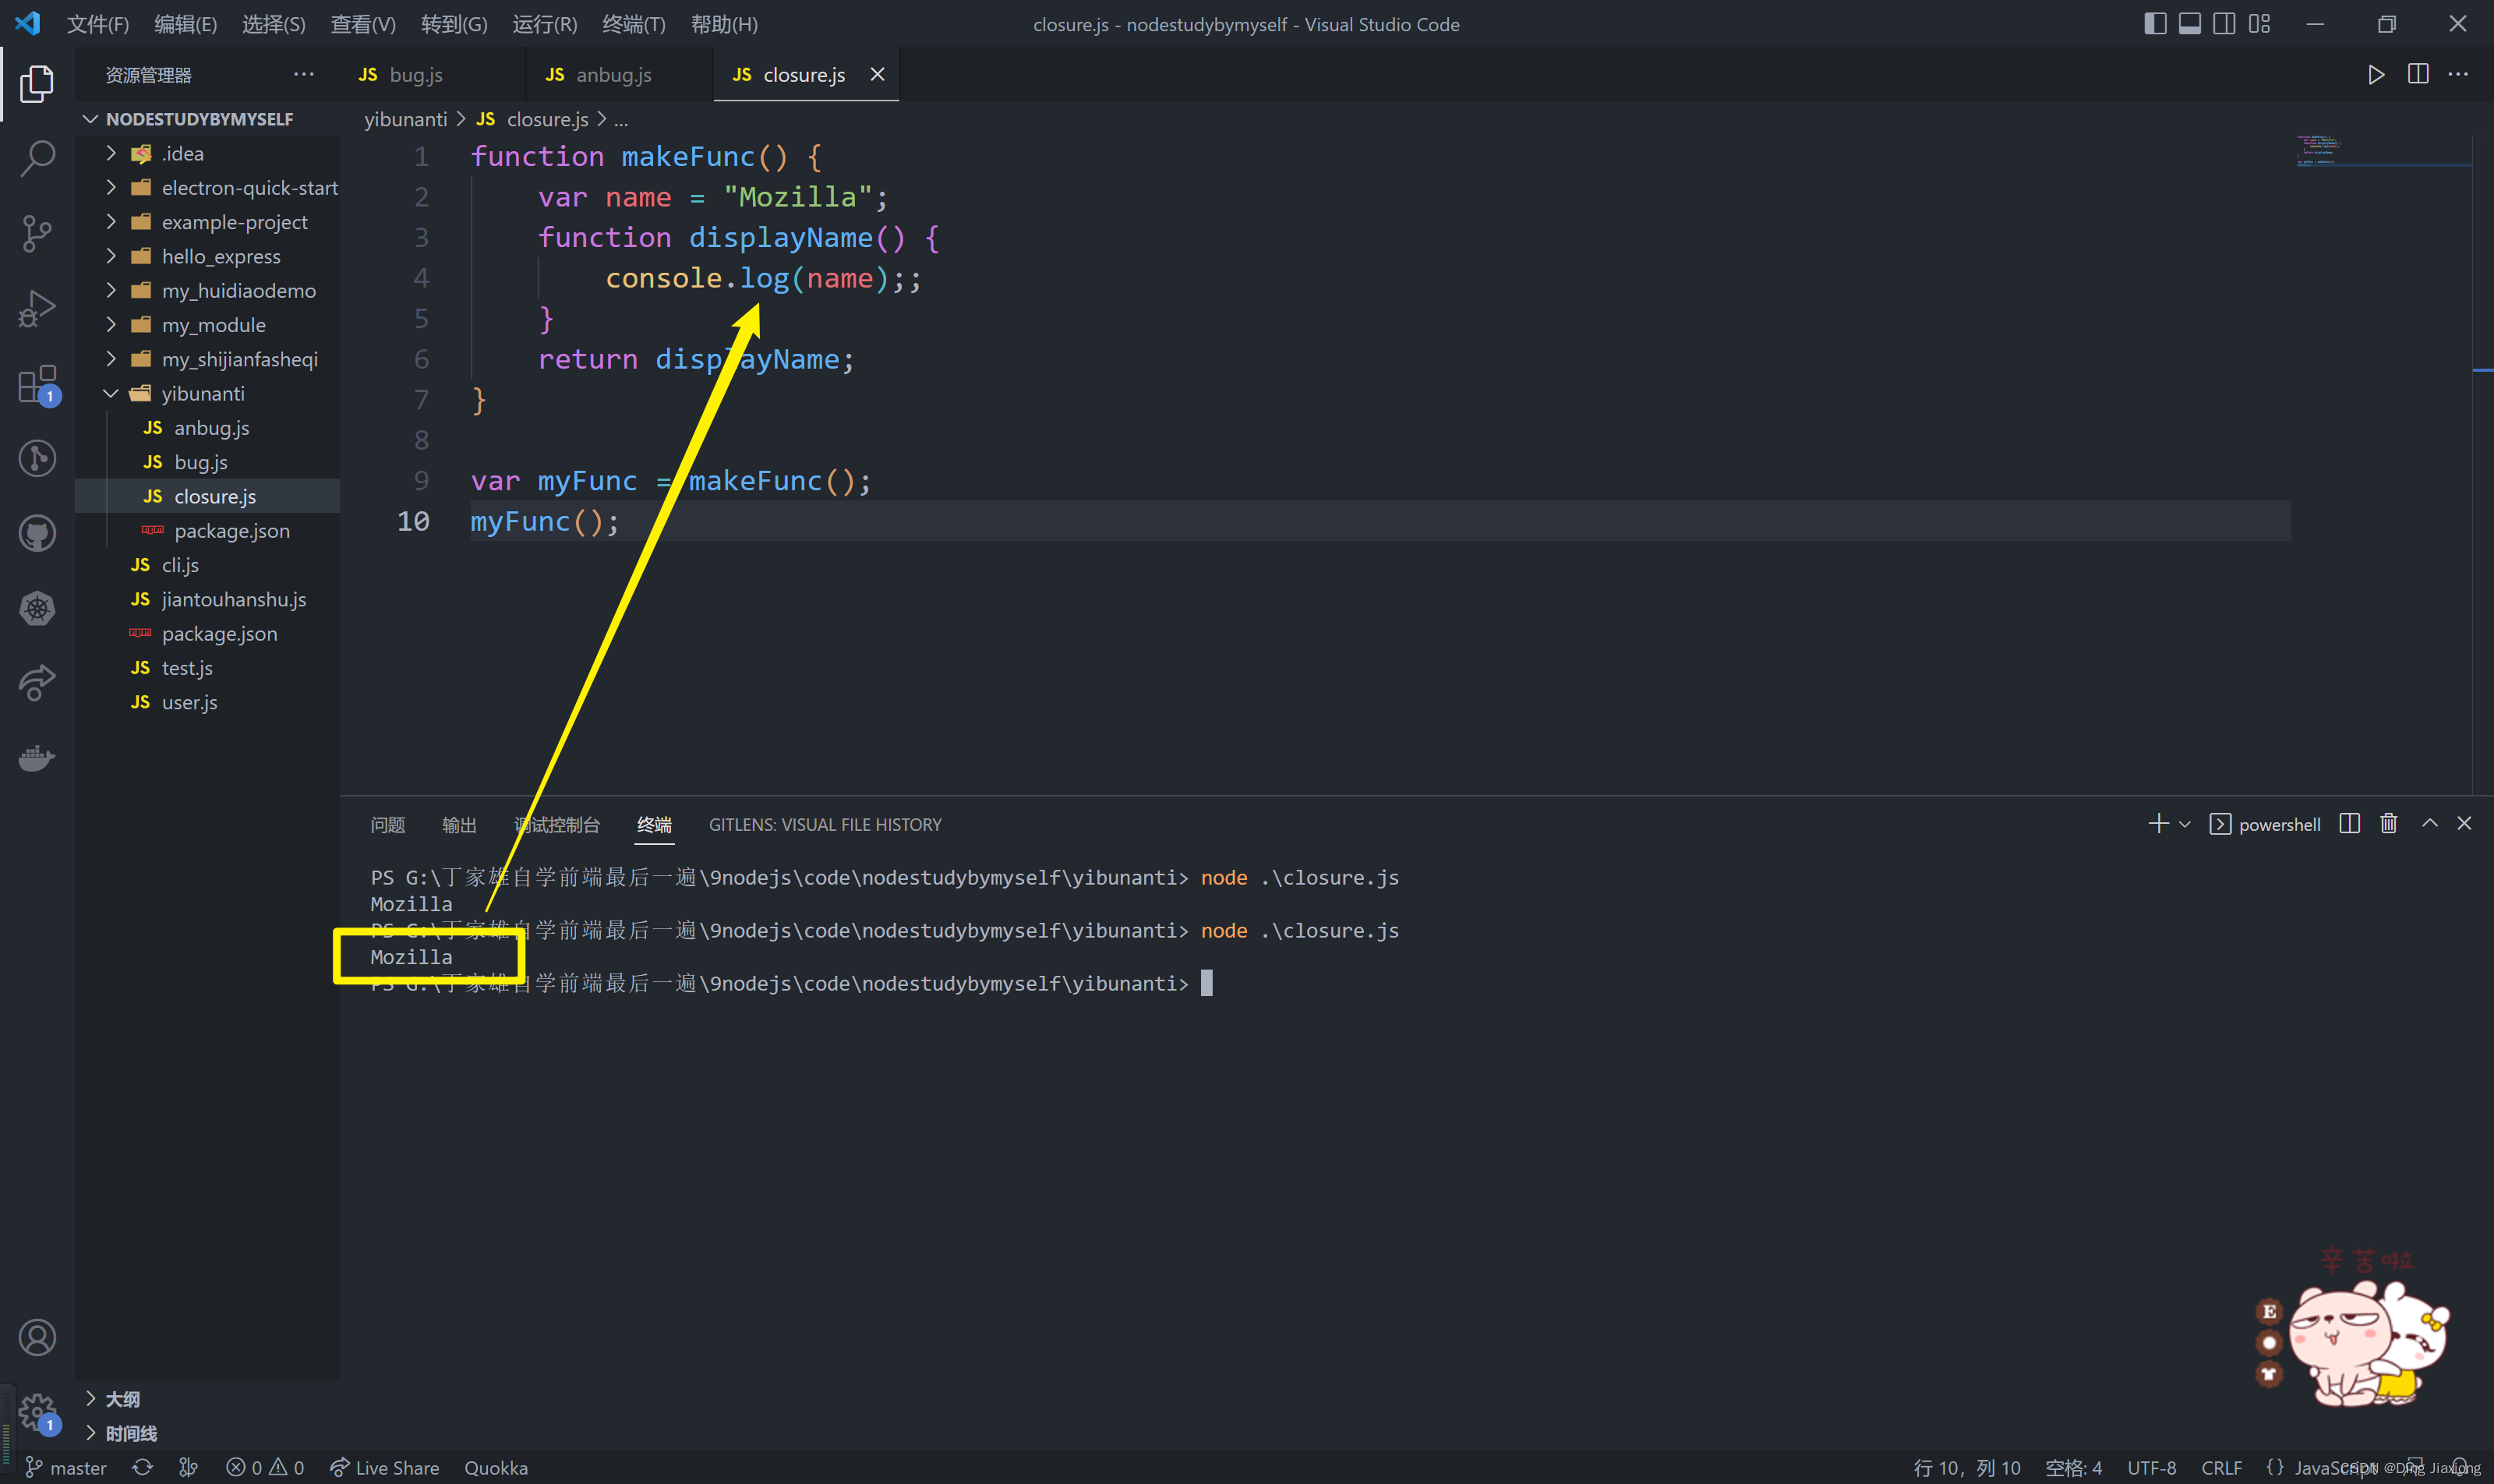Switch to the bug.js editor tab

[414, 75]
